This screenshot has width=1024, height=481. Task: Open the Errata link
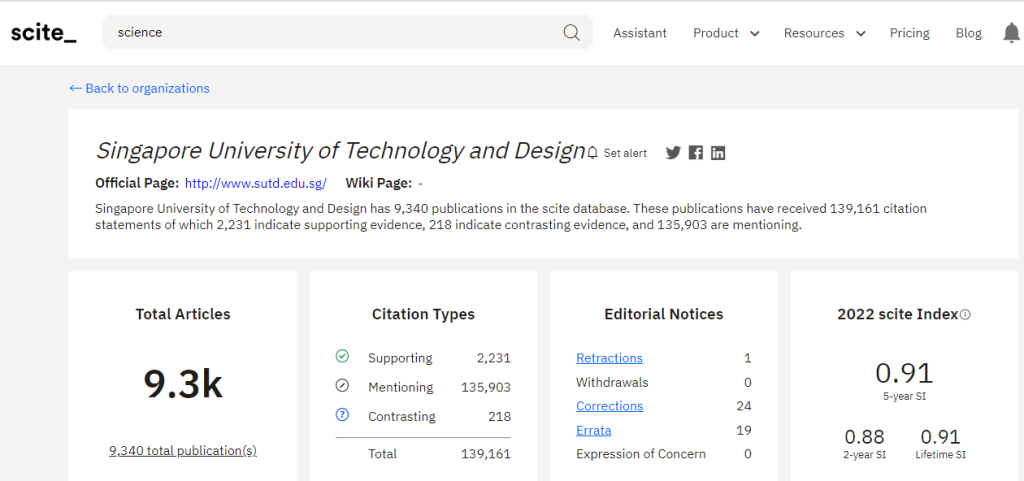tap(594, 430)
